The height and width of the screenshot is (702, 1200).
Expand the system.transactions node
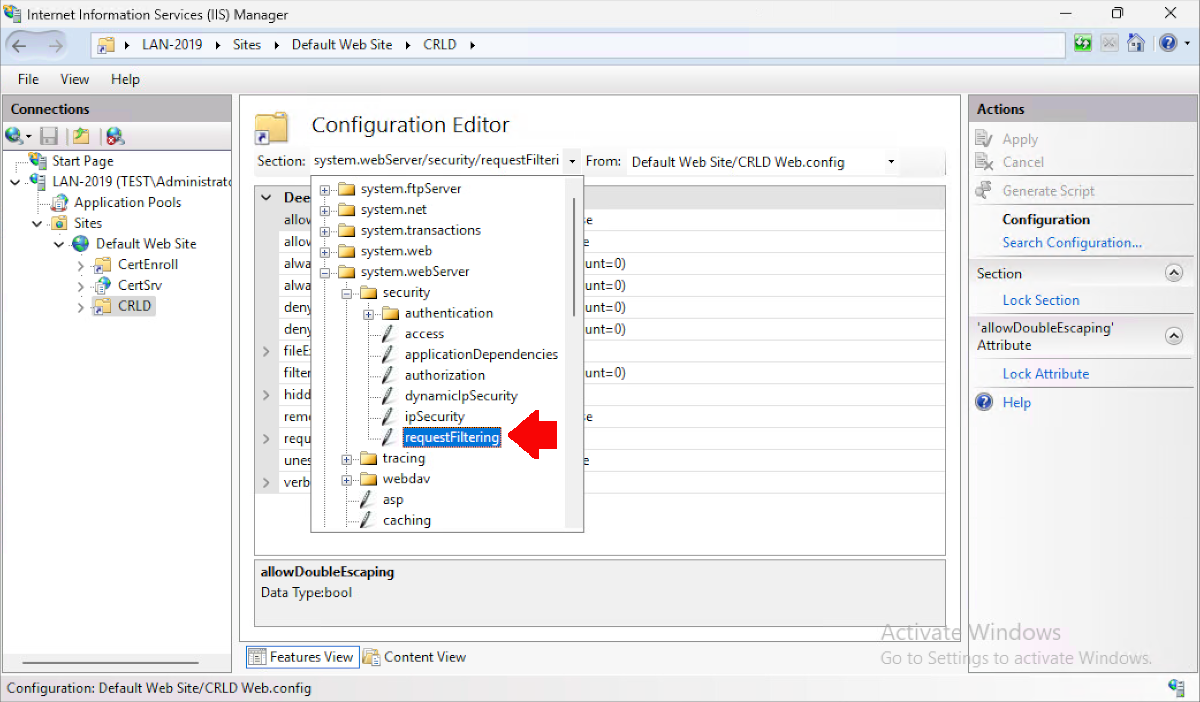pyautogui.click(x=325, y=231)
